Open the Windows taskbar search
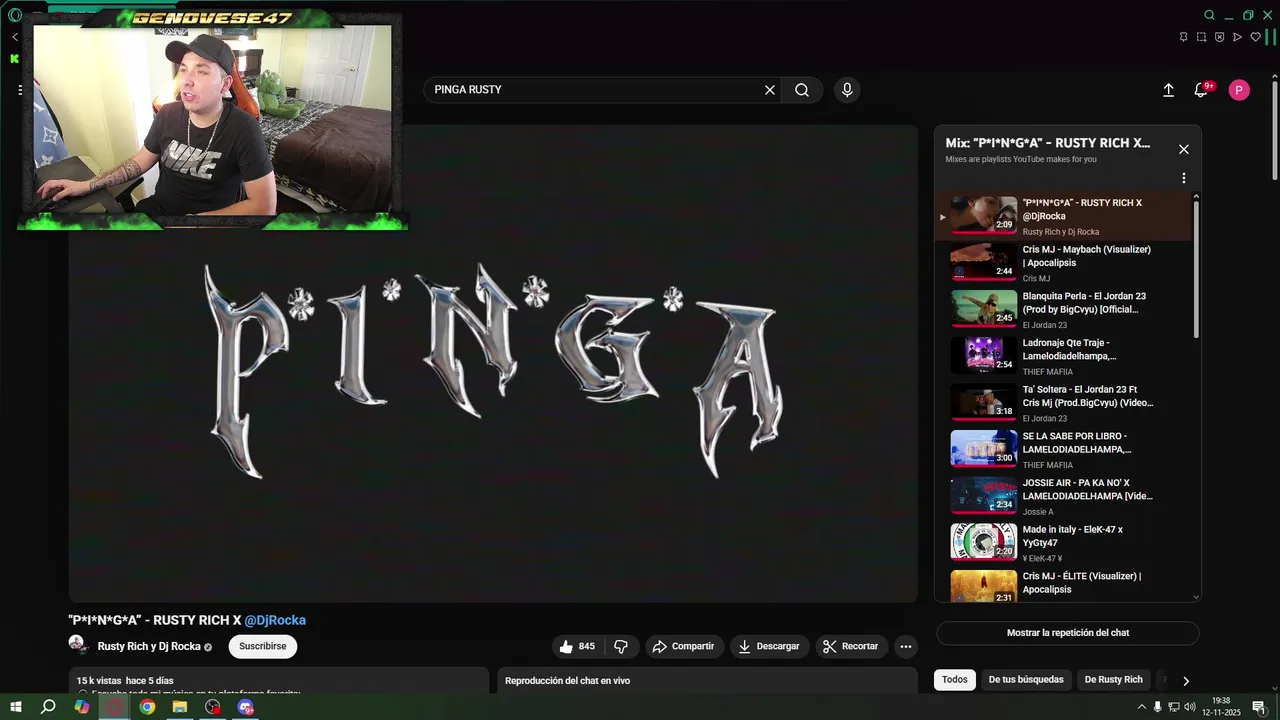This screenshot has height=720, width=1280. (48, 707)
